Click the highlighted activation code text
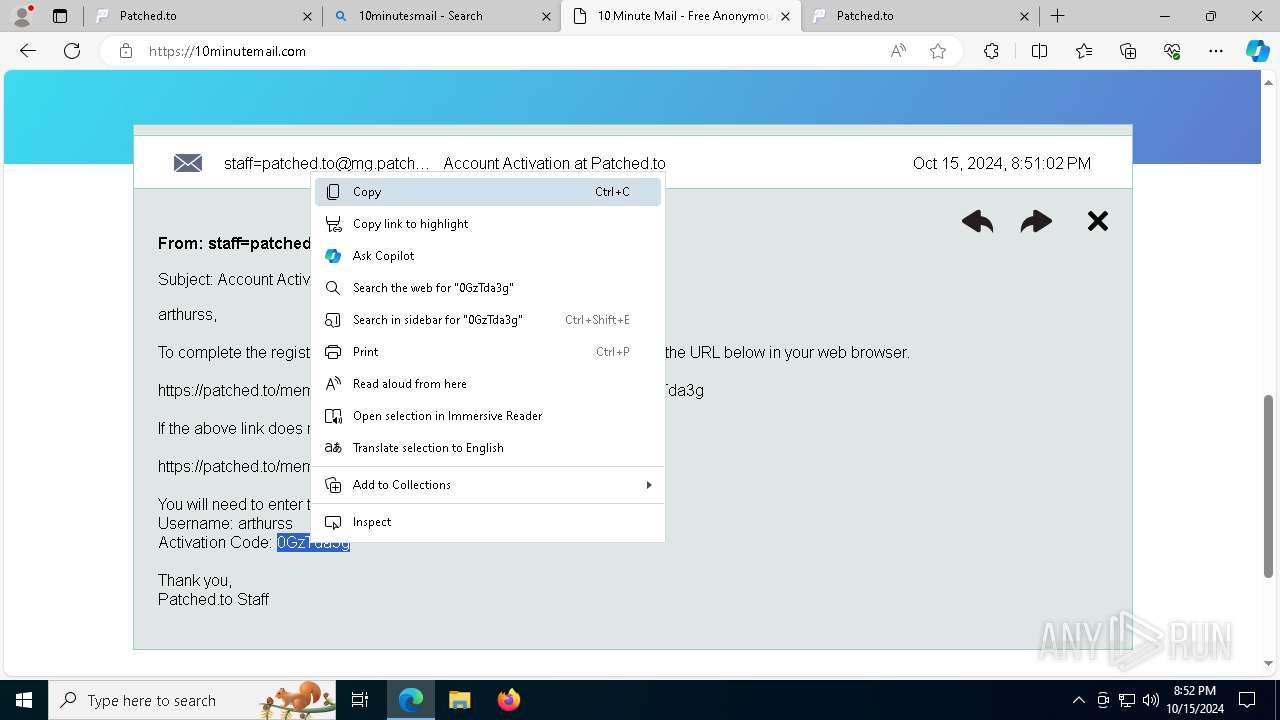 click(x=313, y=543)
